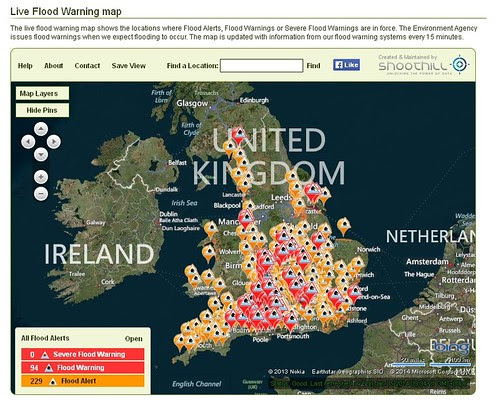This screenshot has width=499, height=410.
Task: Click the IRELAND country label
Action: (99, 254)
